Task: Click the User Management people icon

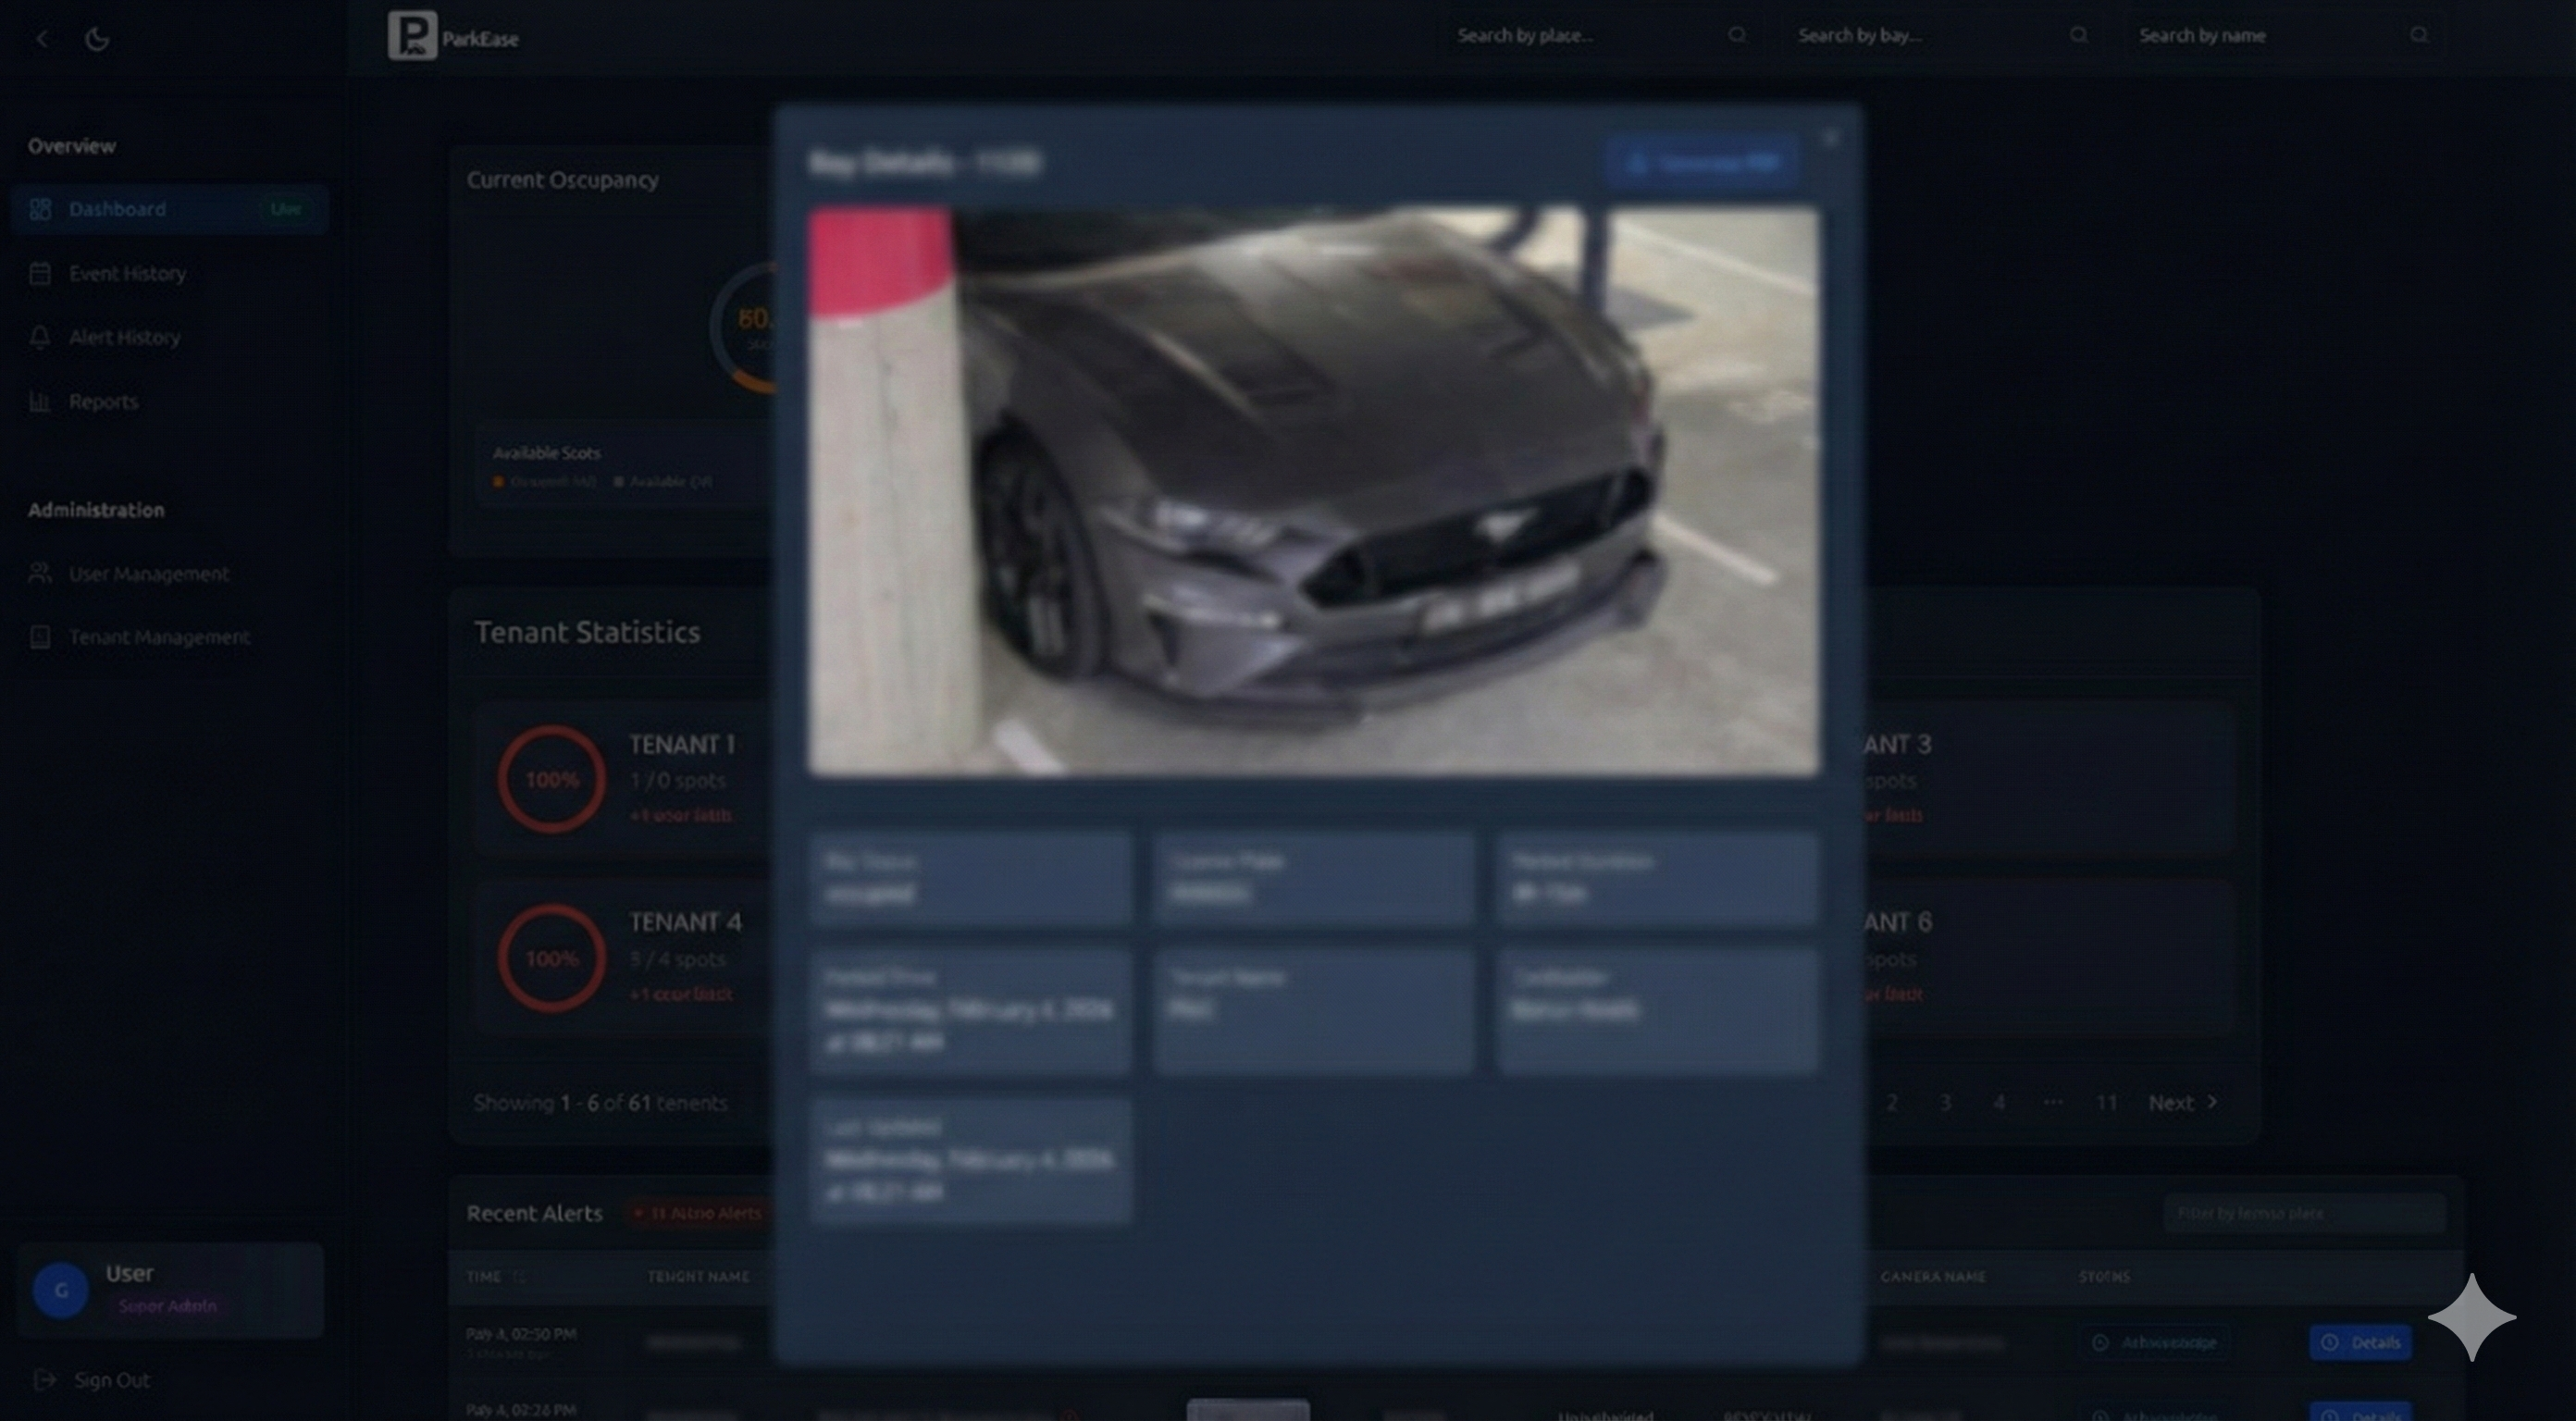Action: 40,573
